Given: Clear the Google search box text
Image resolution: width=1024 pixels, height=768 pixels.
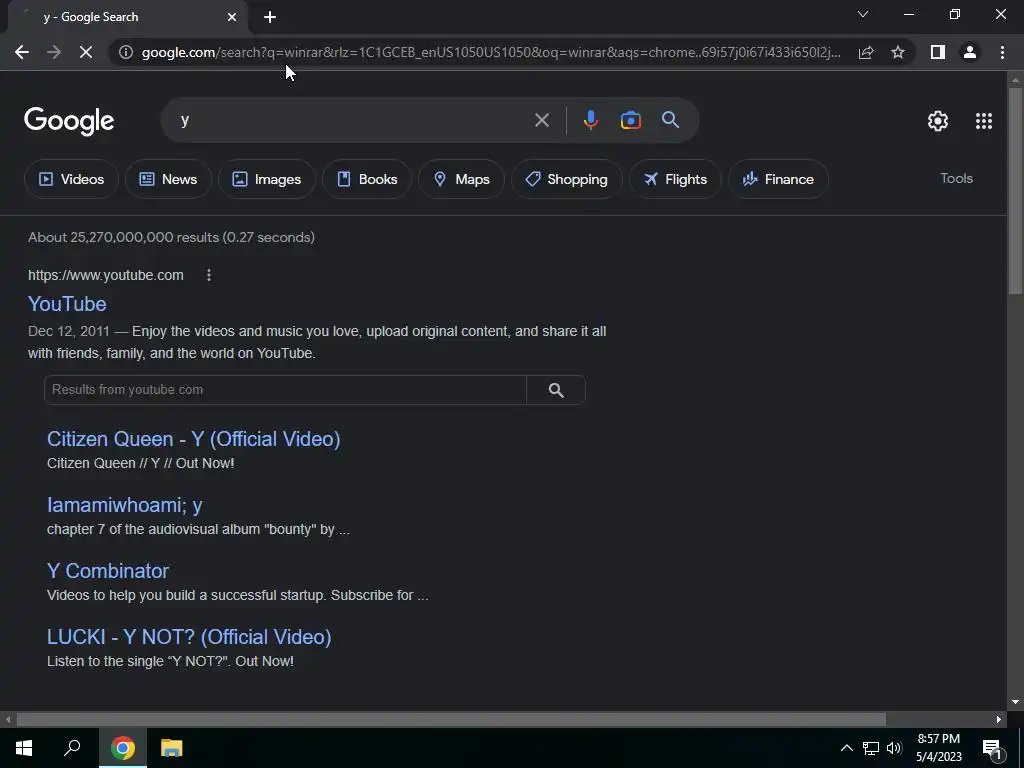Looking at the screenshot, I should click(x=541, y=120).
